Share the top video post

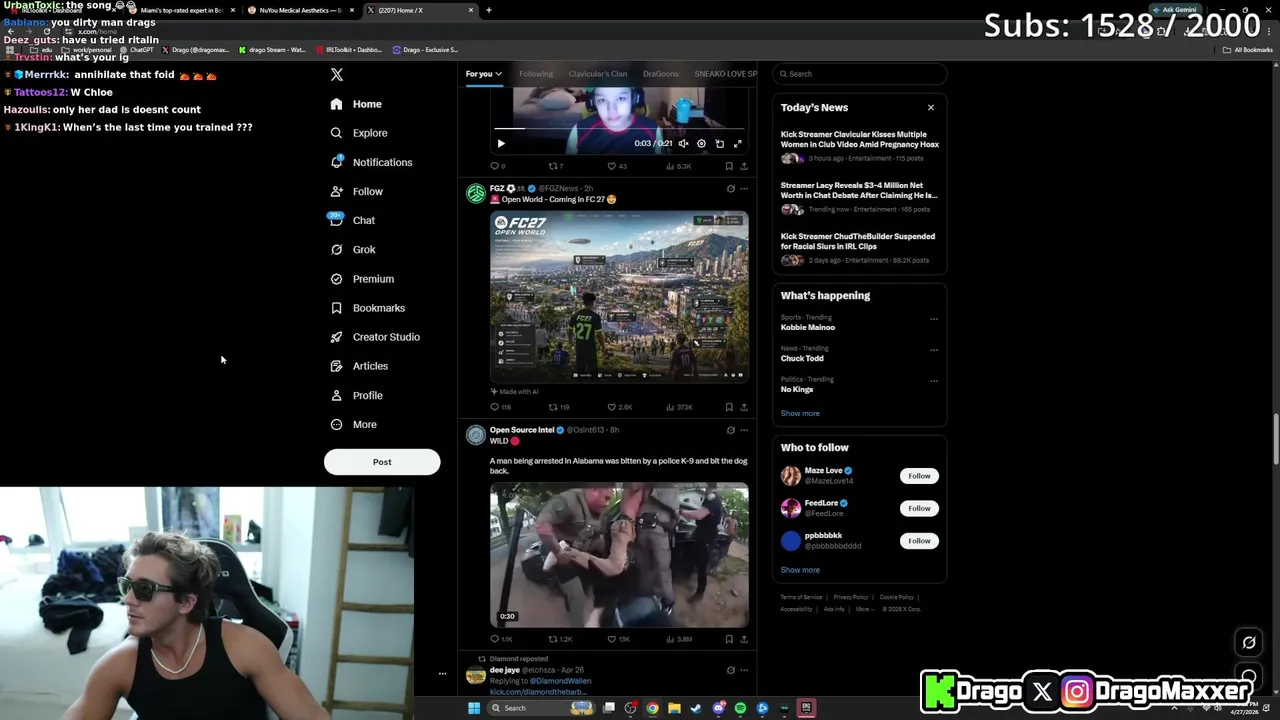click(x=743, y=166)
